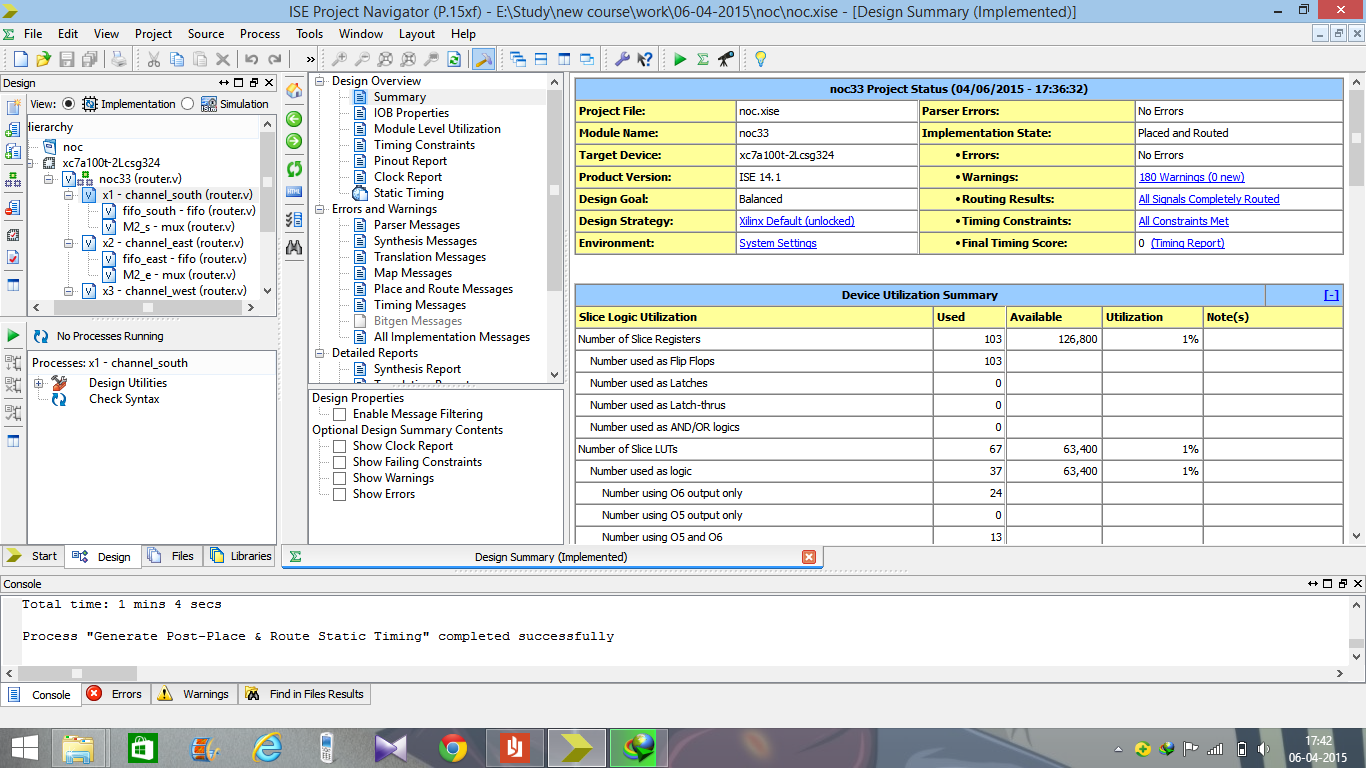Click the green forward arrow in summary sidebar
Image resolution: width=1366 pixels, height=768 pixels.
pos(294,141)
